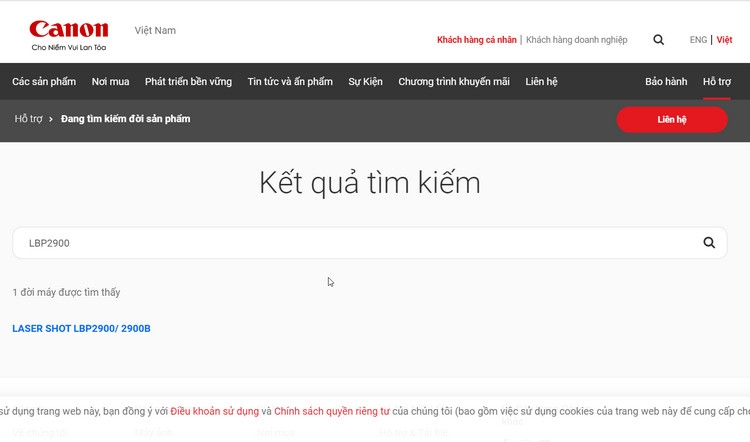This screenshot has height=442, width=750.
Task: Open Liên hệ in navigation bar
Action: [x=541, y=81]
